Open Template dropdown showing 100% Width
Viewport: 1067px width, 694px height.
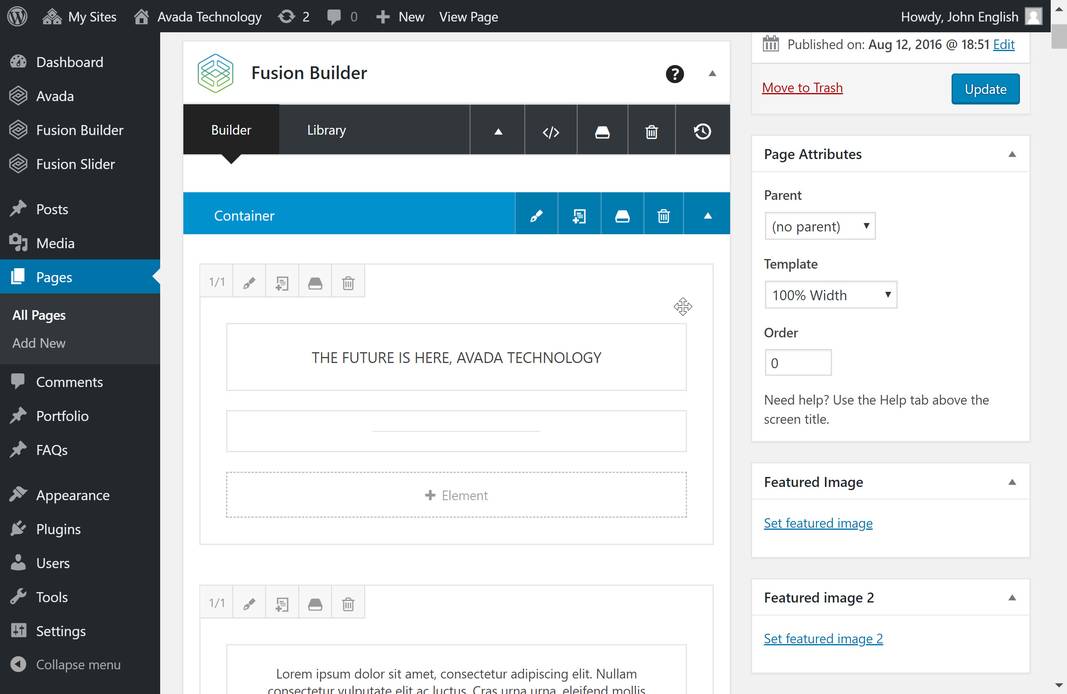[x=831, y=295]
